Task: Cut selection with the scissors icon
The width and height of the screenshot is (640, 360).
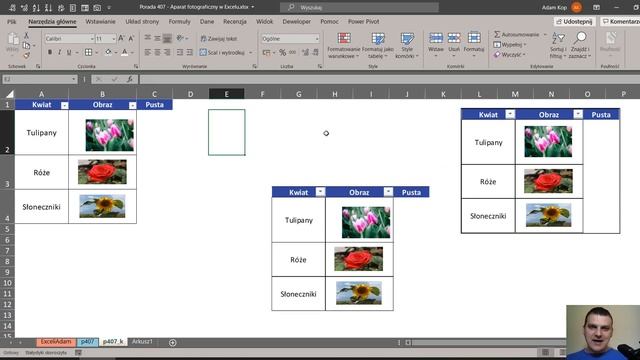Action: 27,36
